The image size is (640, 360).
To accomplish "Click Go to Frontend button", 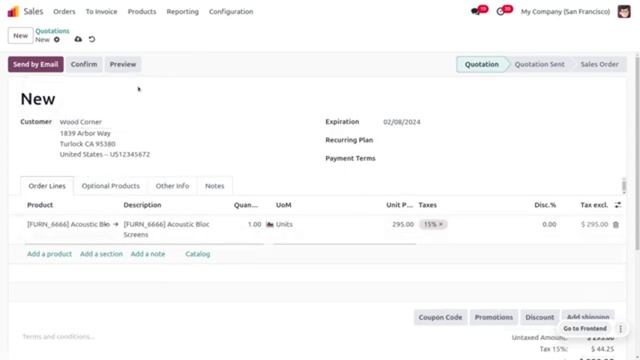I will pos(585,329).
